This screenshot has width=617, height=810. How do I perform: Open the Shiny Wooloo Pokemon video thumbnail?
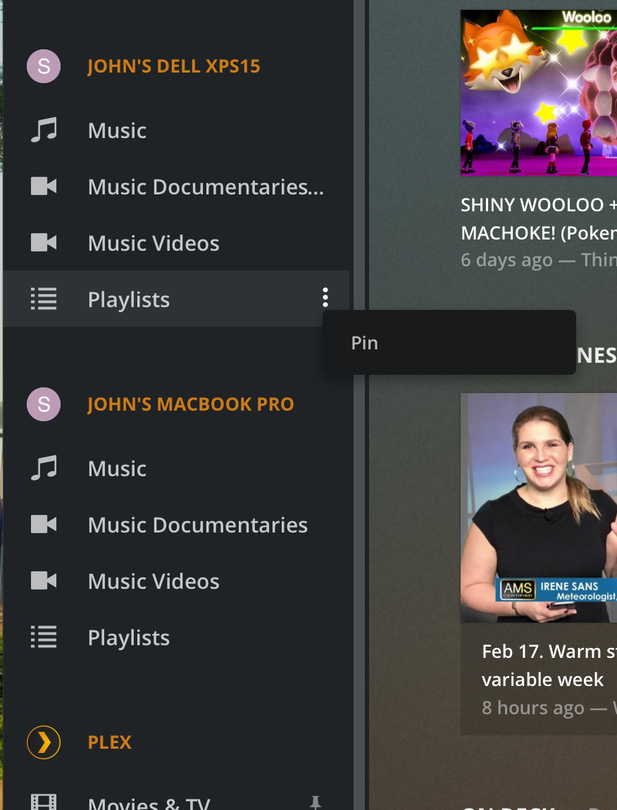[538, 92]
